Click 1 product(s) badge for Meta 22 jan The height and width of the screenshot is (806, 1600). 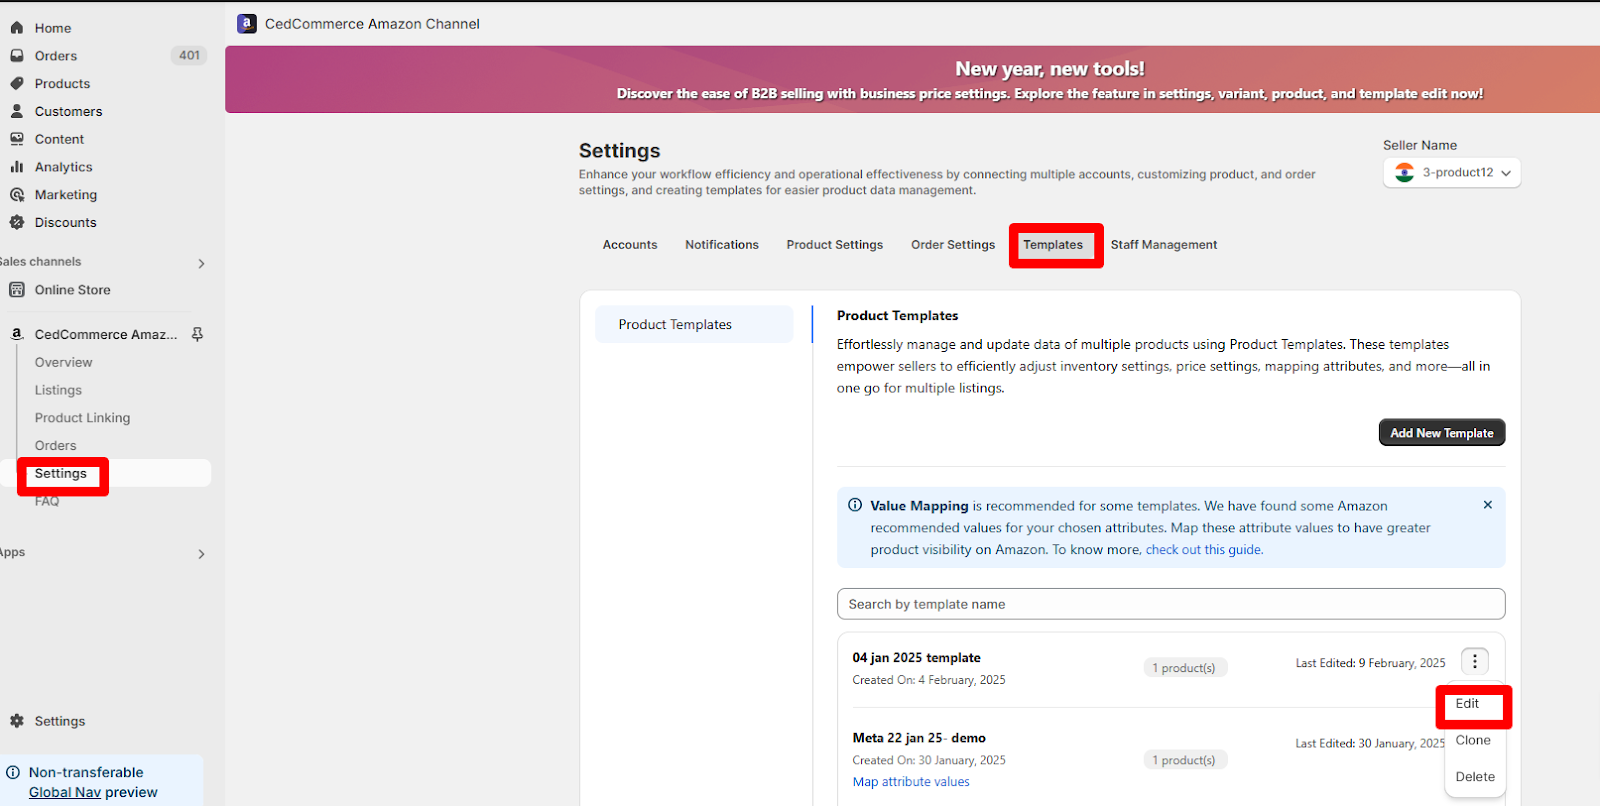pyautogui.click(x=1185, y=760)
